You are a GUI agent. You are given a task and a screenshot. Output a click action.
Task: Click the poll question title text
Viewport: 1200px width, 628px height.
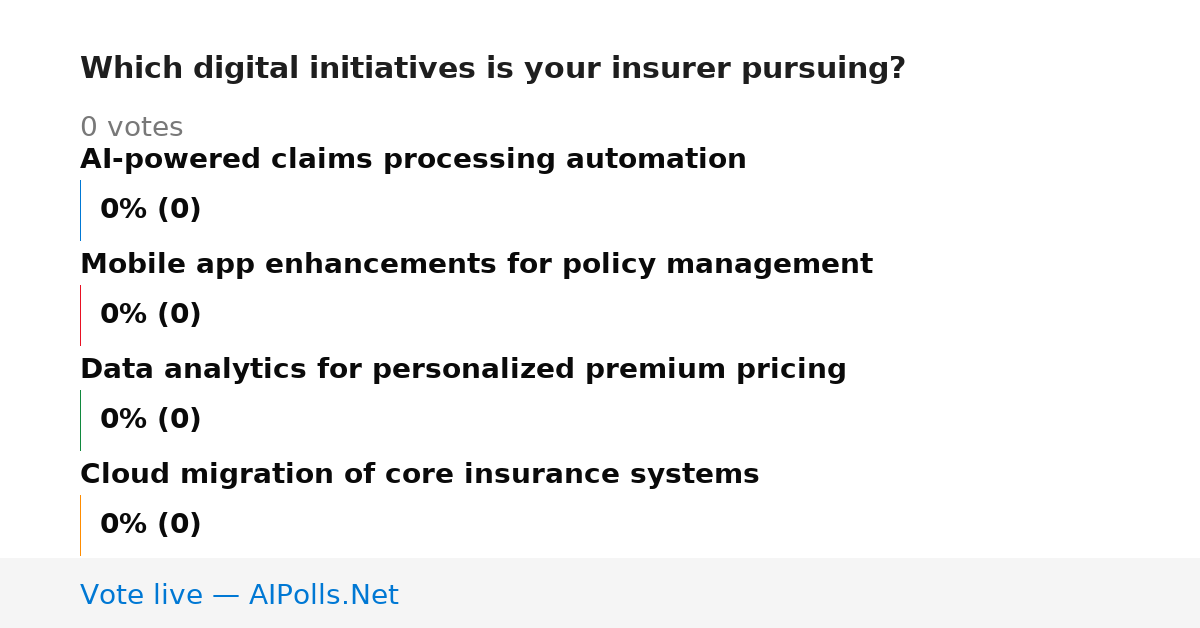pos(493,69)
